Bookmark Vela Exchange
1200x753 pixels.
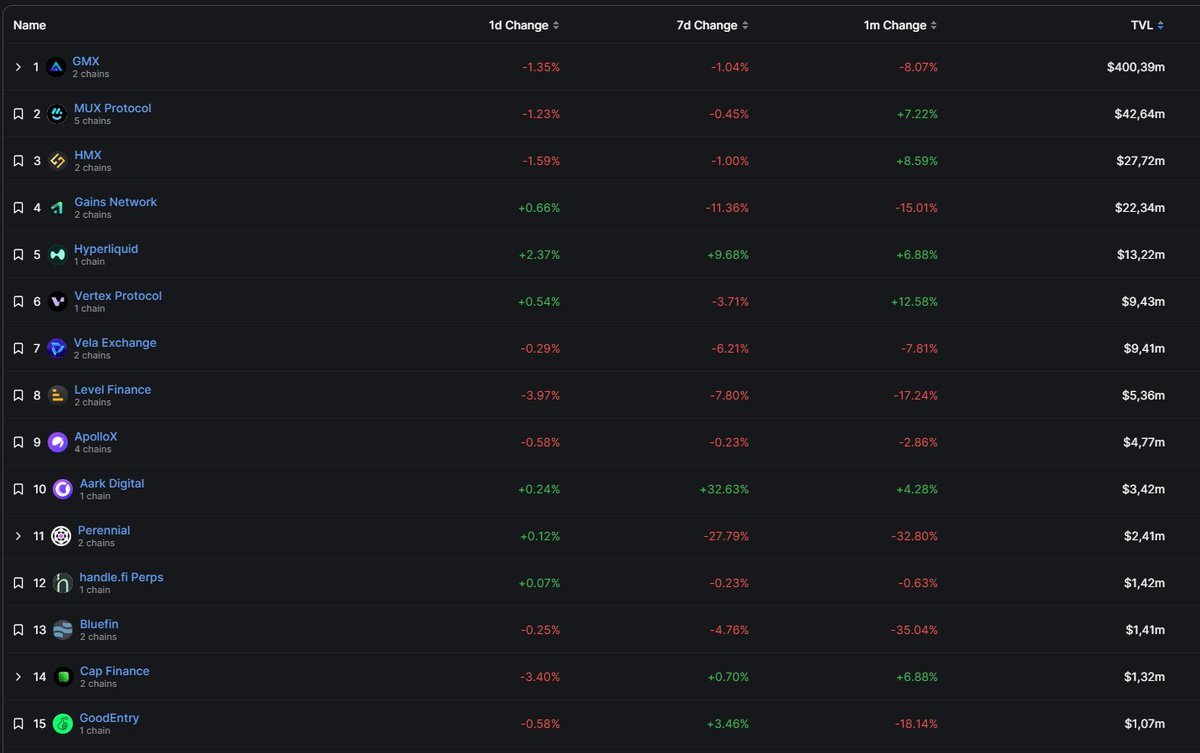(x=18, y=348)
